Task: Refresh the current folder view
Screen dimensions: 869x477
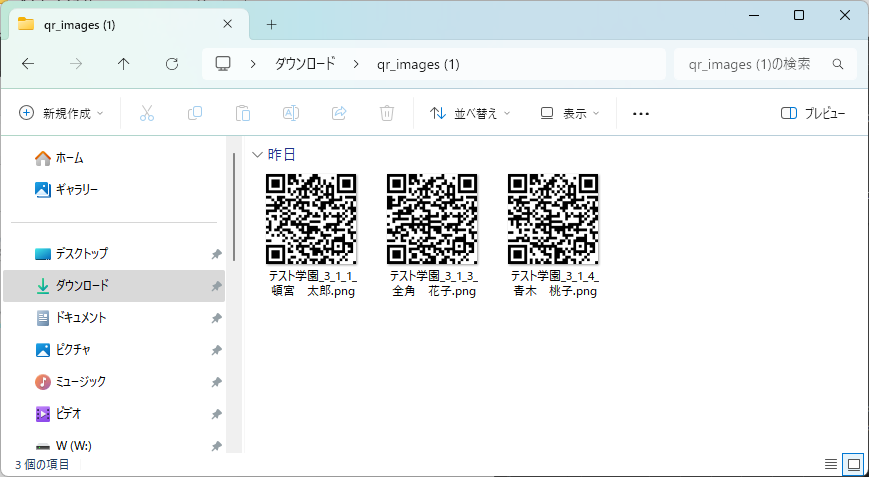Action: [x=172, y=64]
